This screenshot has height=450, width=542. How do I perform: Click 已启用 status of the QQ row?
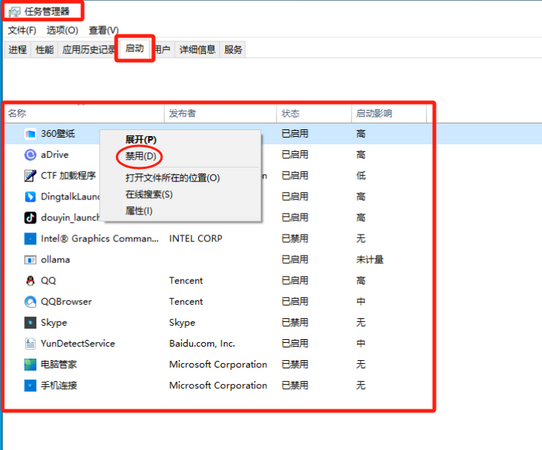[295, 281]
